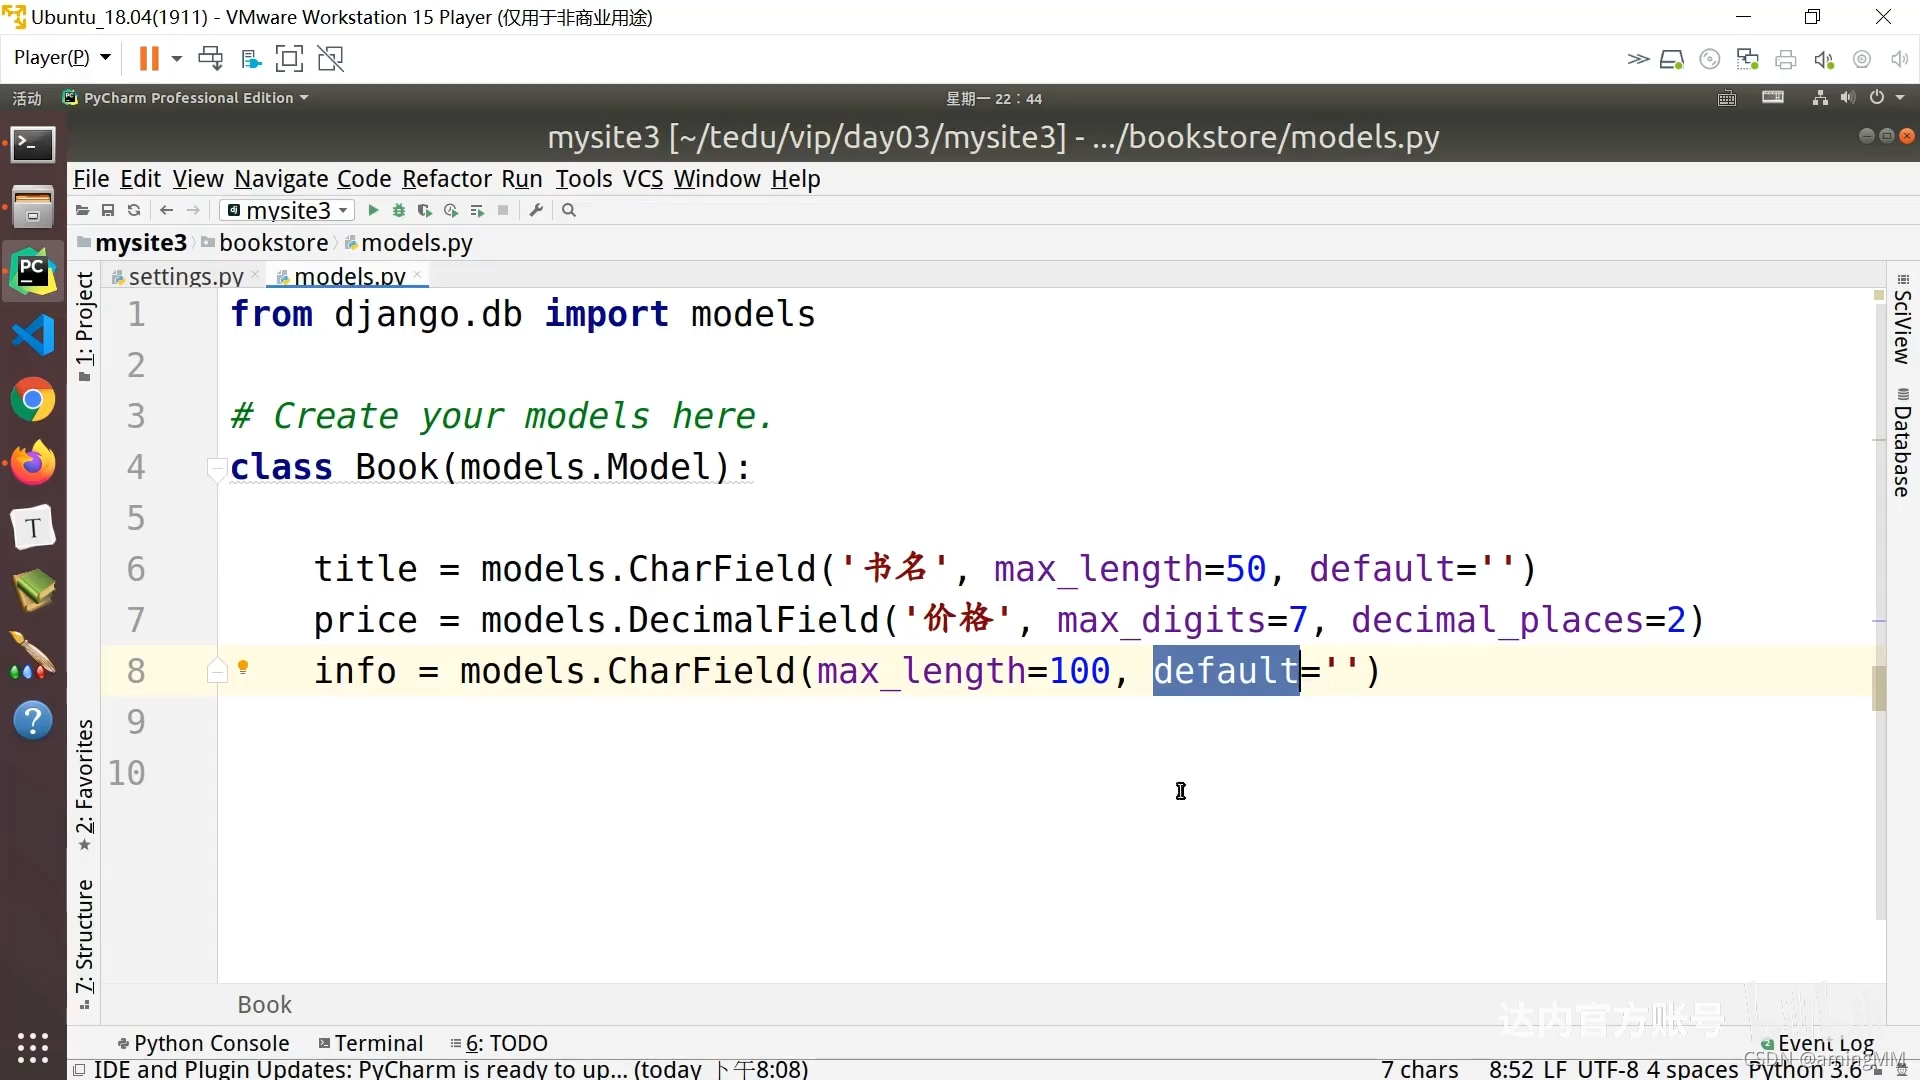Collapse the Book class fold marker on line 4
The image size is (1920, 1080).
click(x=216, y=467)
